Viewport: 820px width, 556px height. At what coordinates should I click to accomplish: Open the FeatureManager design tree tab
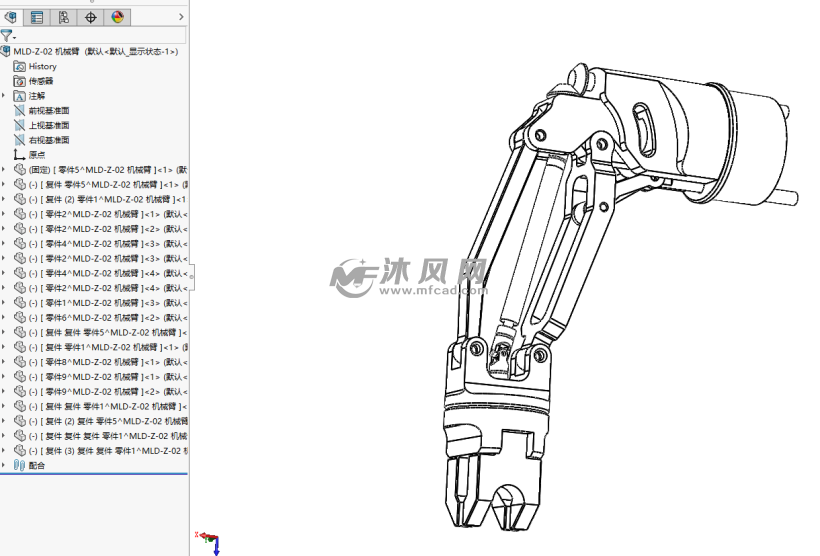[x=11, y=17]
